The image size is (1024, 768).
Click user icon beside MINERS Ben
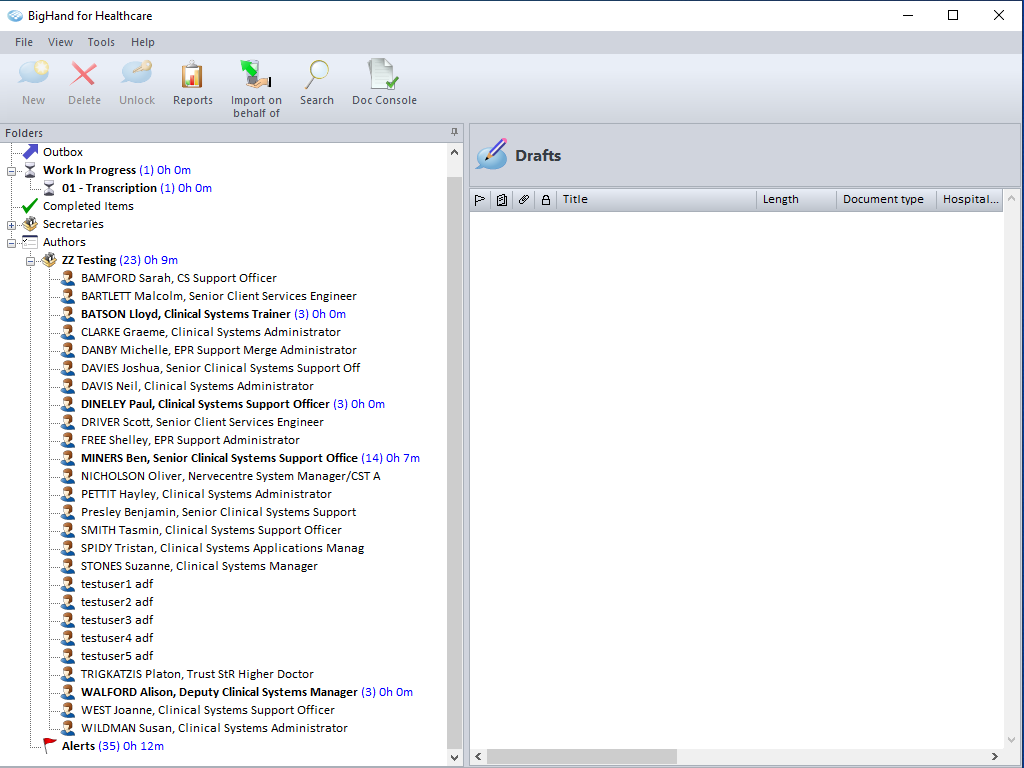pyautogui.click(x=68, y=458)
